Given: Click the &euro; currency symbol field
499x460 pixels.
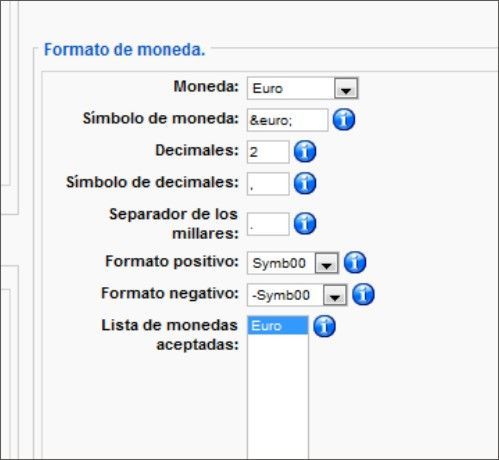Looking at the screenshot, I should point(287,120).
